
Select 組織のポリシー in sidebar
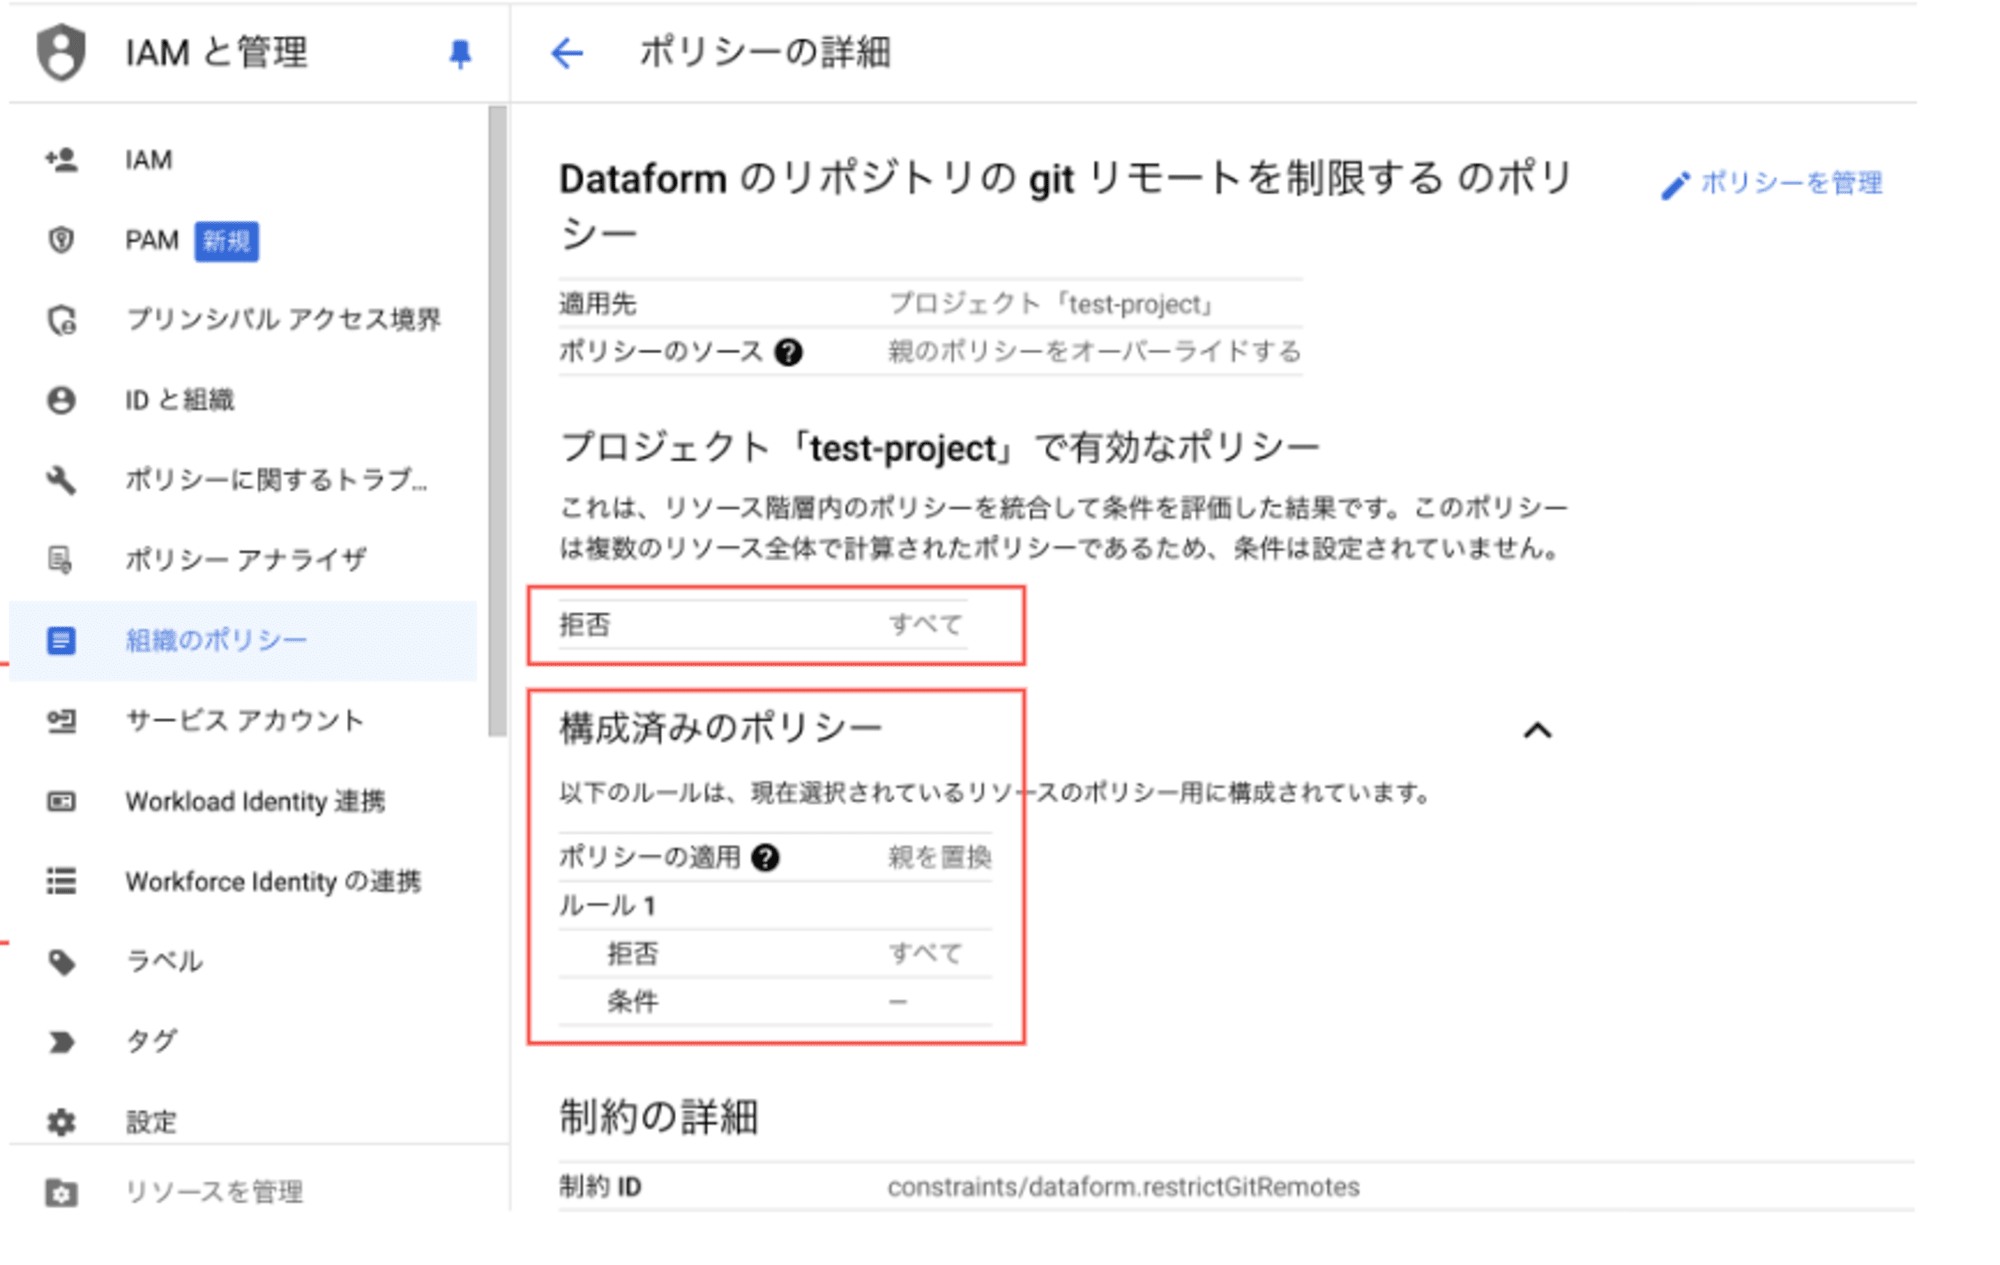point(242,641)
